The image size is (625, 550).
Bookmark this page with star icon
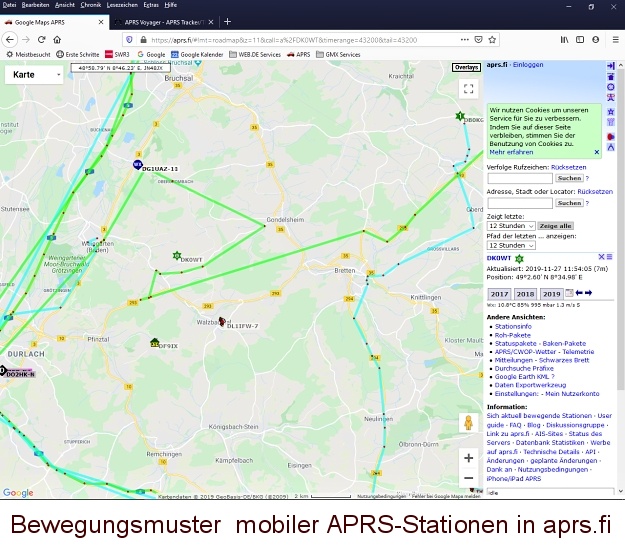492,39
